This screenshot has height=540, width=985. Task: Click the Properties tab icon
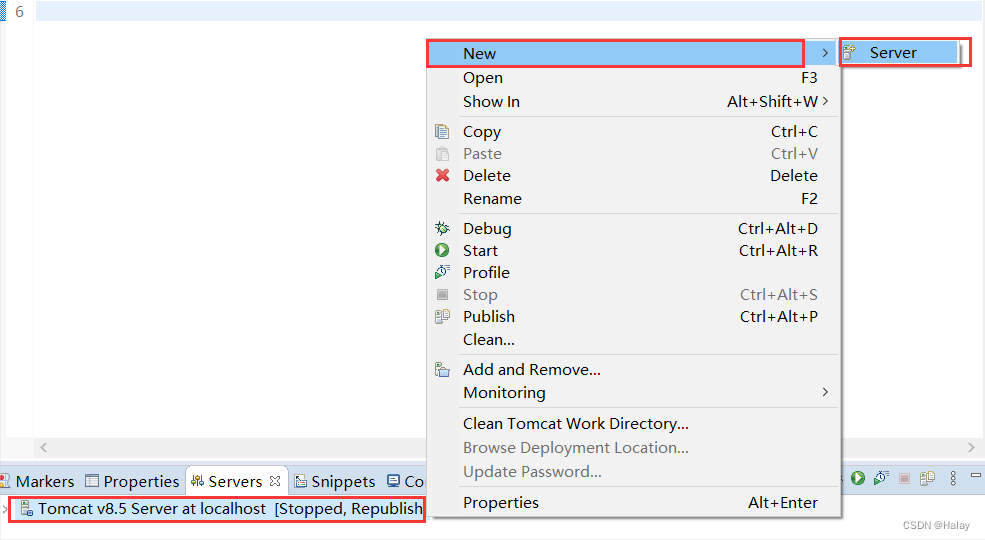(92, 481)
